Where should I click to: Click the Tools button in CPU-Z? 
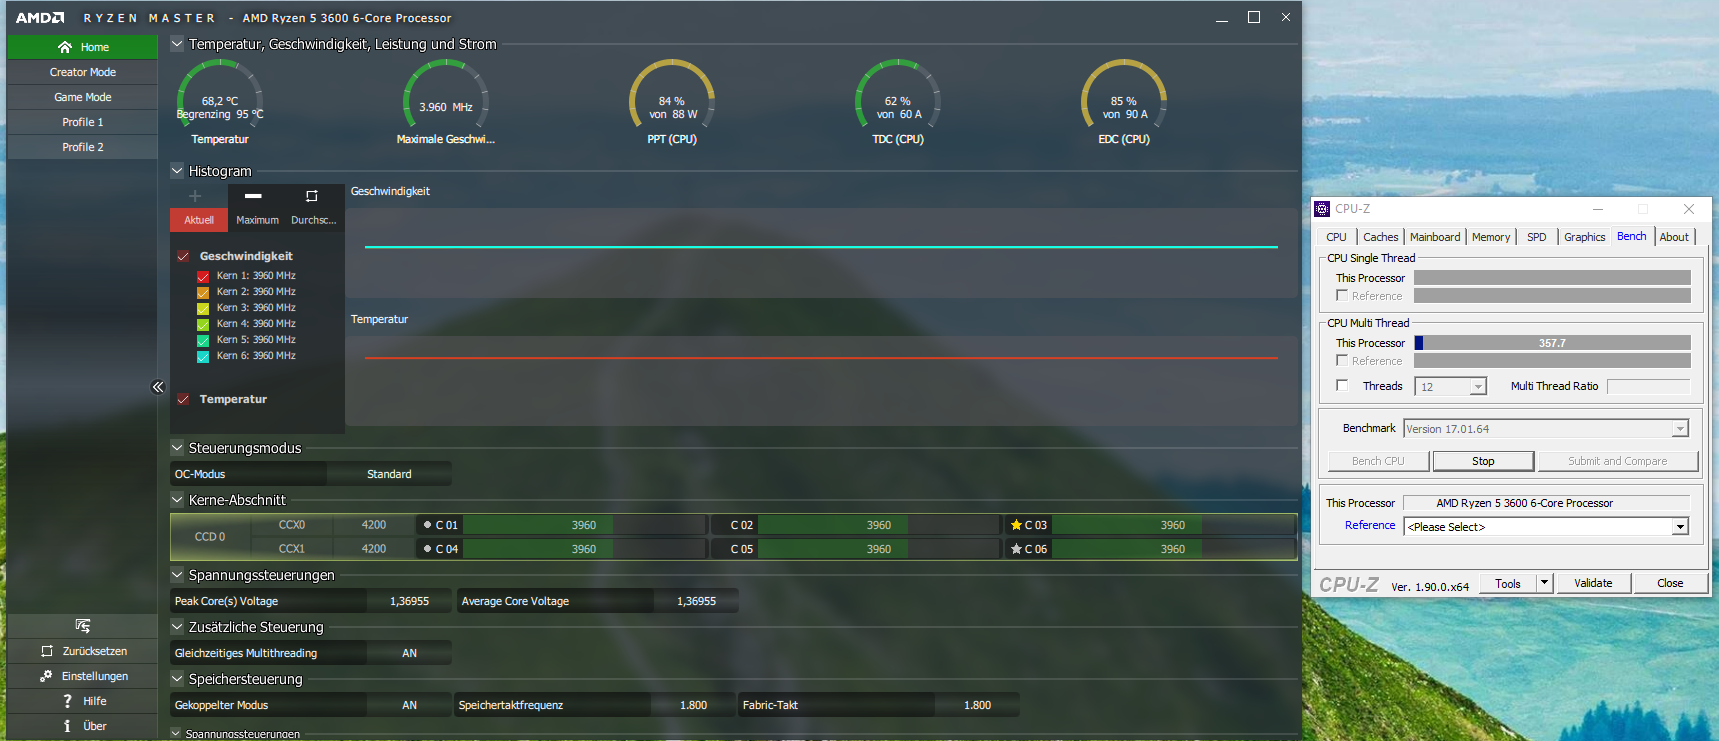pos(1508,583)
